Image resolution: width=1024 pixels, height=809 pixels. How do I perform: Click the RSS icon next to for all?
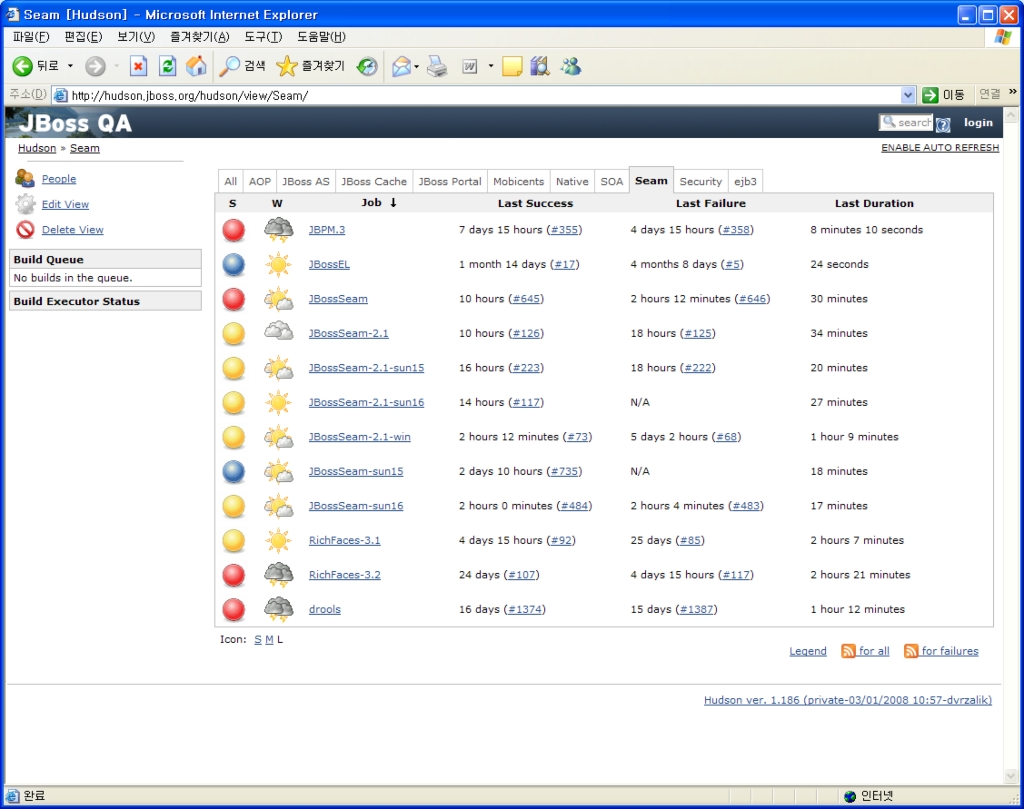point(848,651)
